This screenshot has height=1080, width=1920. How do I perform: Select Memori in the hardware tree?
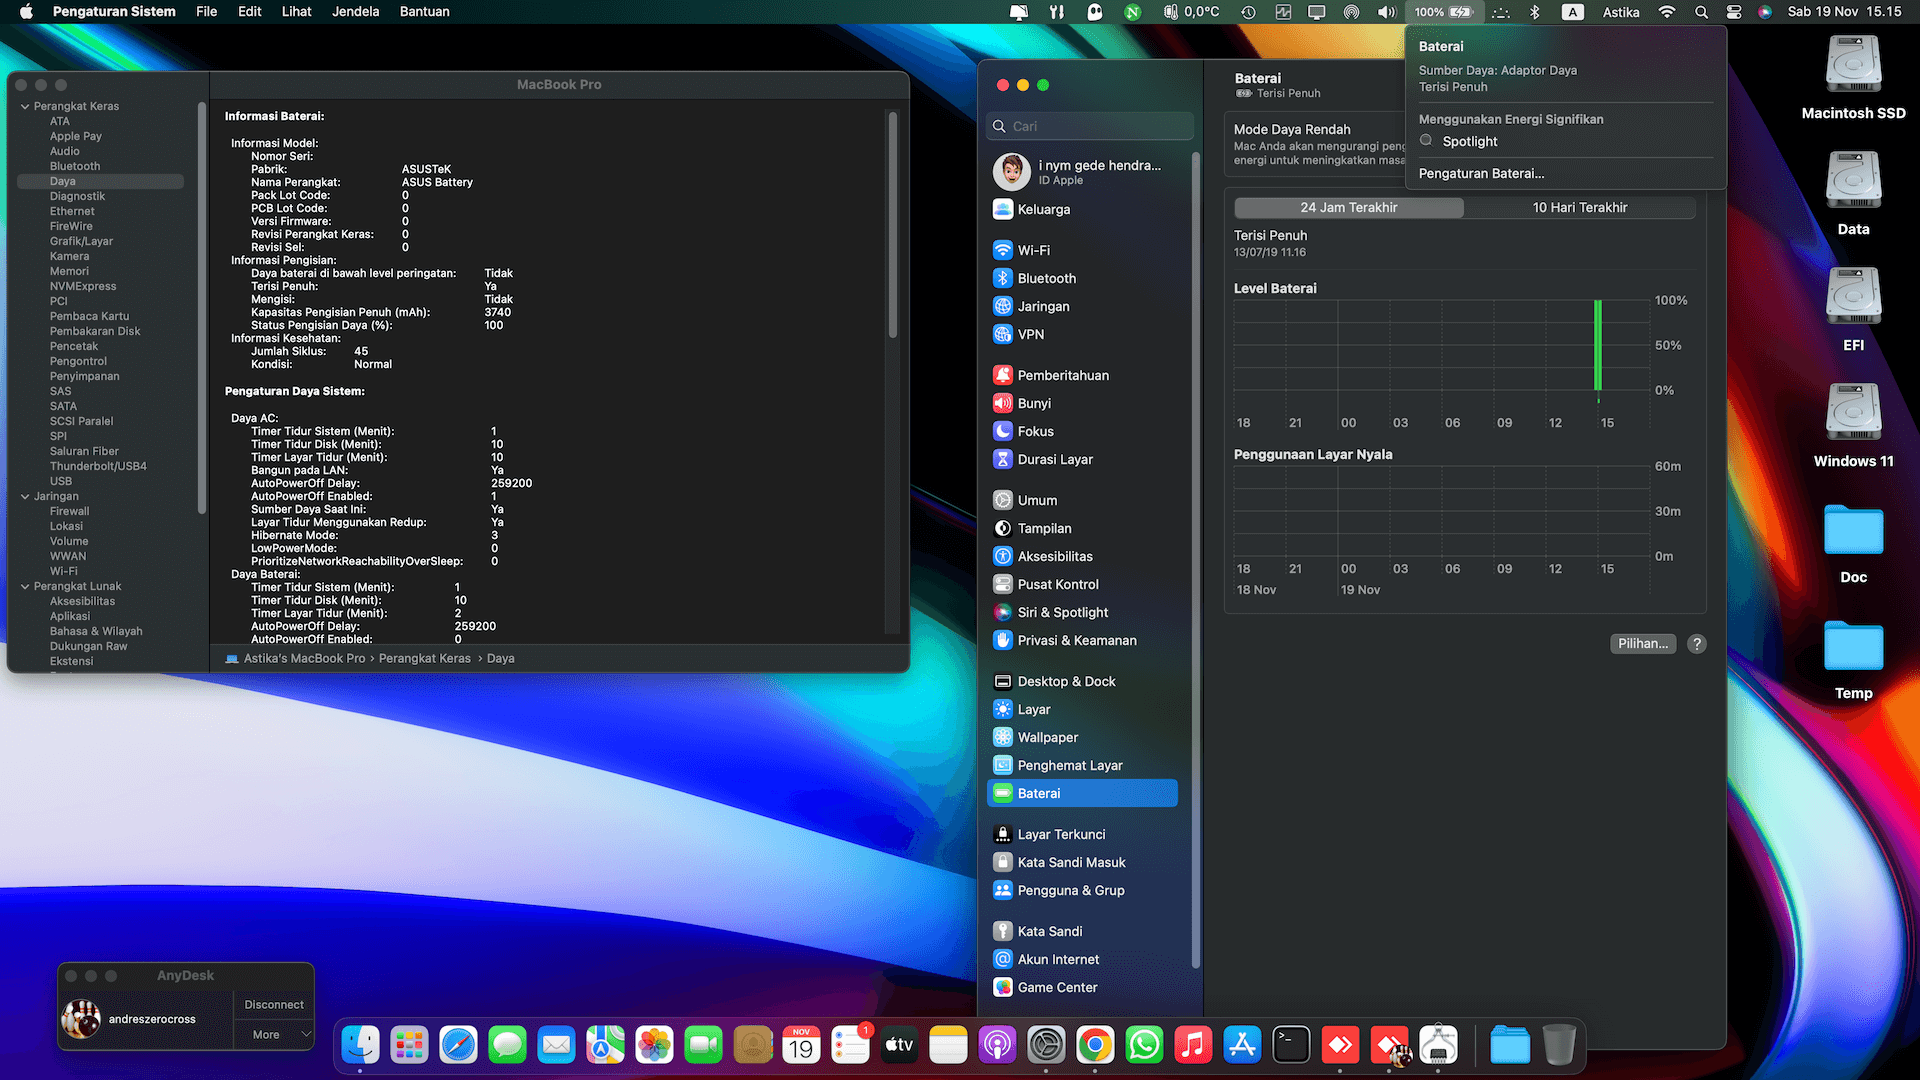click(69, 271)
